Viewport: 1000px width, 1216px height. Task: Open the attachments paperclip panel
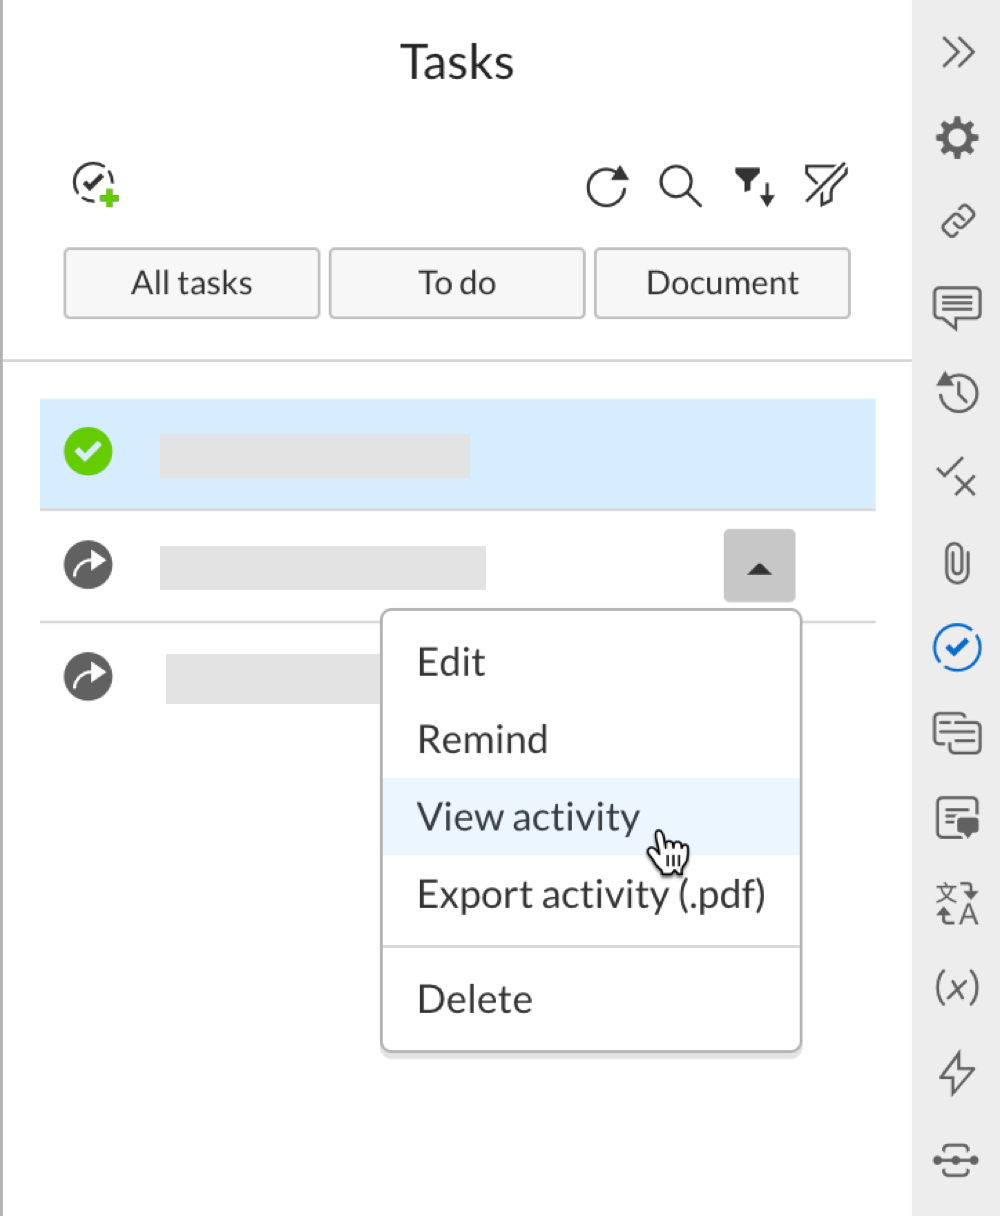point(956,563)
